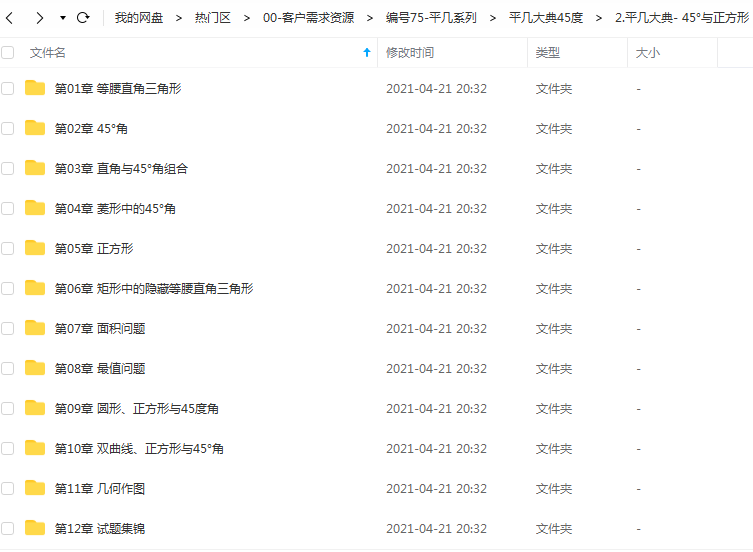753x552 pixels.
Task: Click folder icon of 第03章 直角与45°角组合
Action: pos(35,168)
